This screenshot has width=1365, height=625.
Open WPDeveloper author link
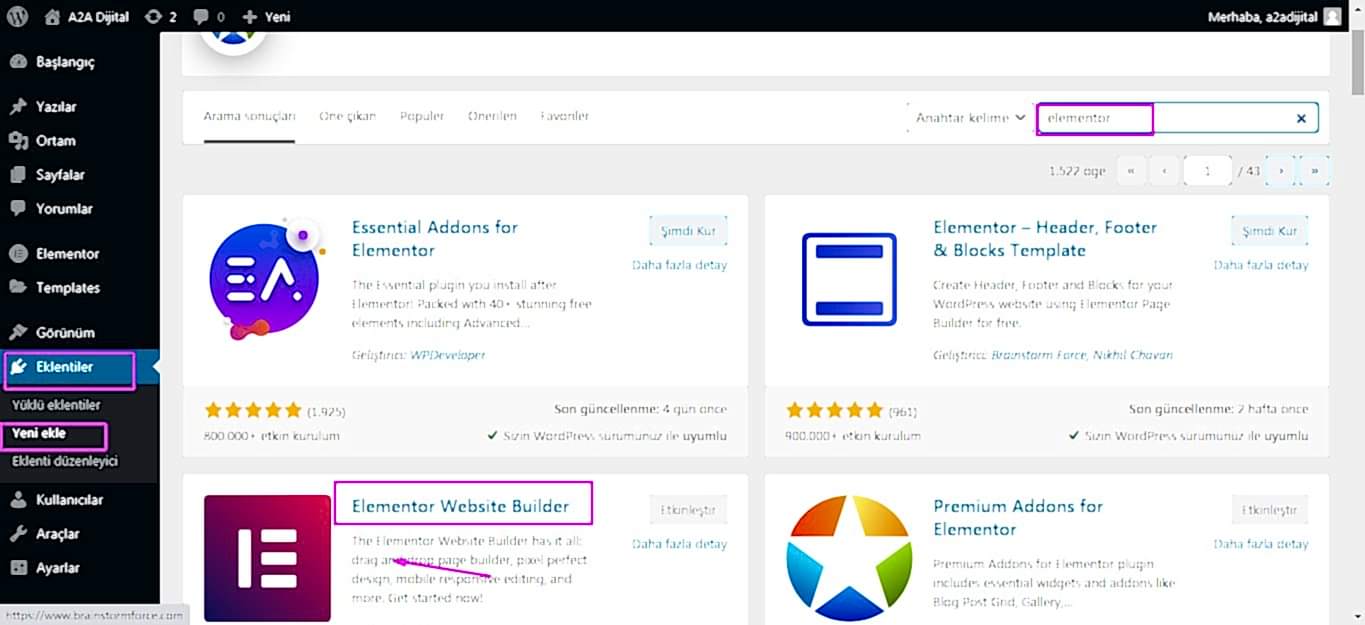[x=448, y=355]
